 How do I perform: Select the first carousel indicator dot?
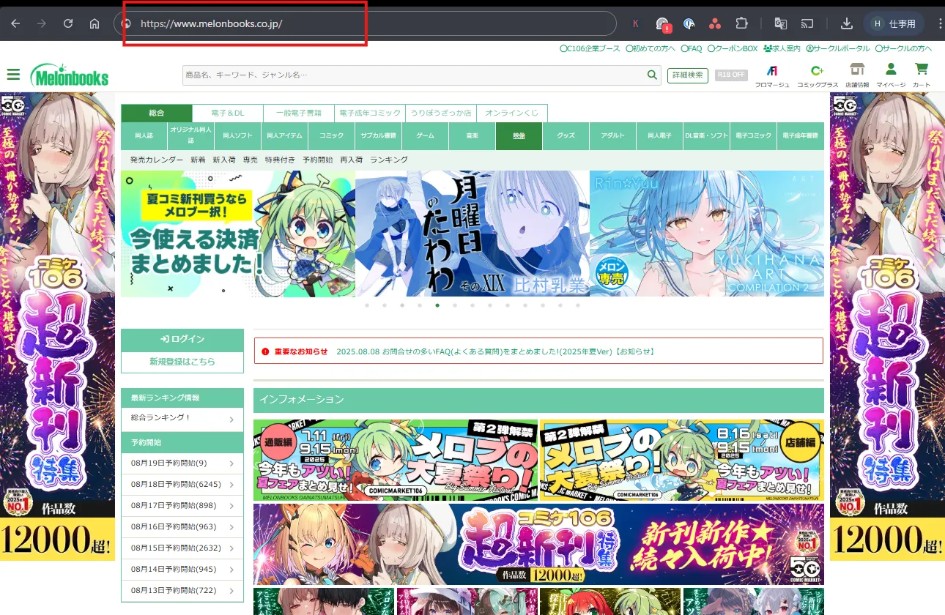367,305
